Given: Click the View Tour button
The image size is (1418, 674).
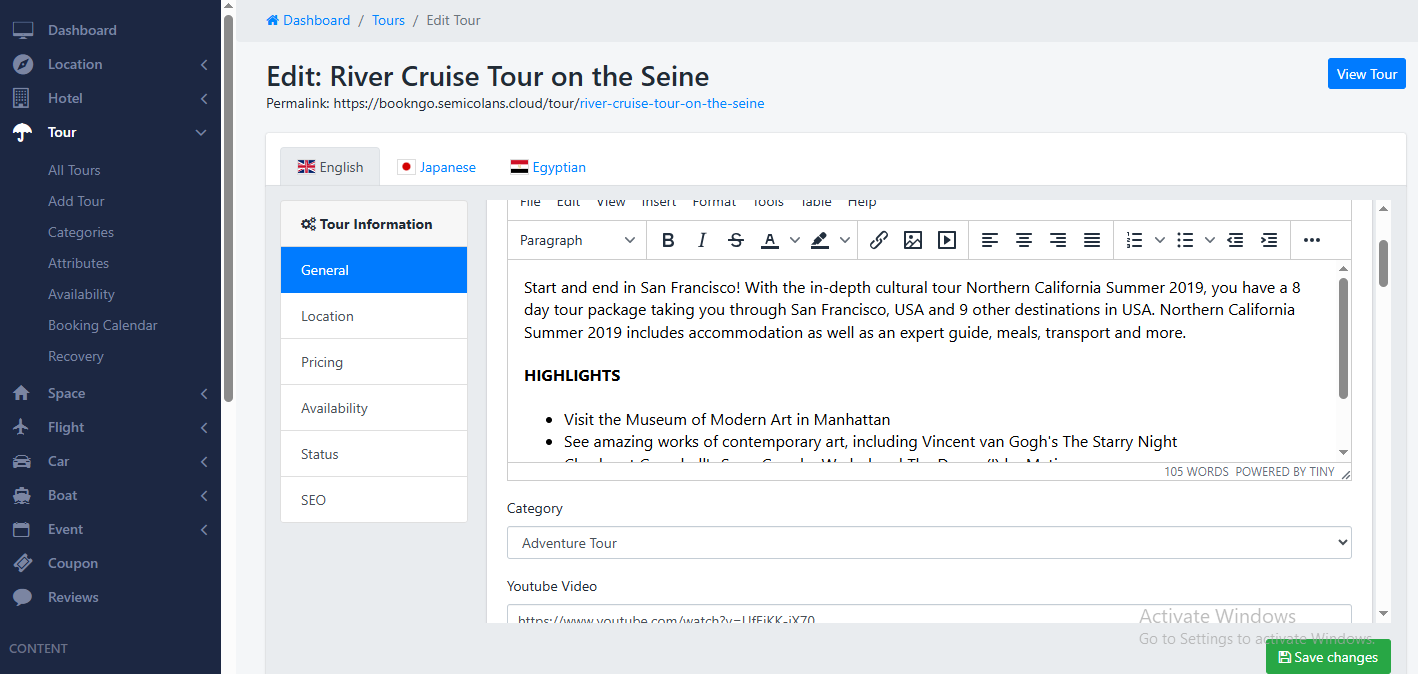Looking at the screenshot, I should [x=1367, y=74].
